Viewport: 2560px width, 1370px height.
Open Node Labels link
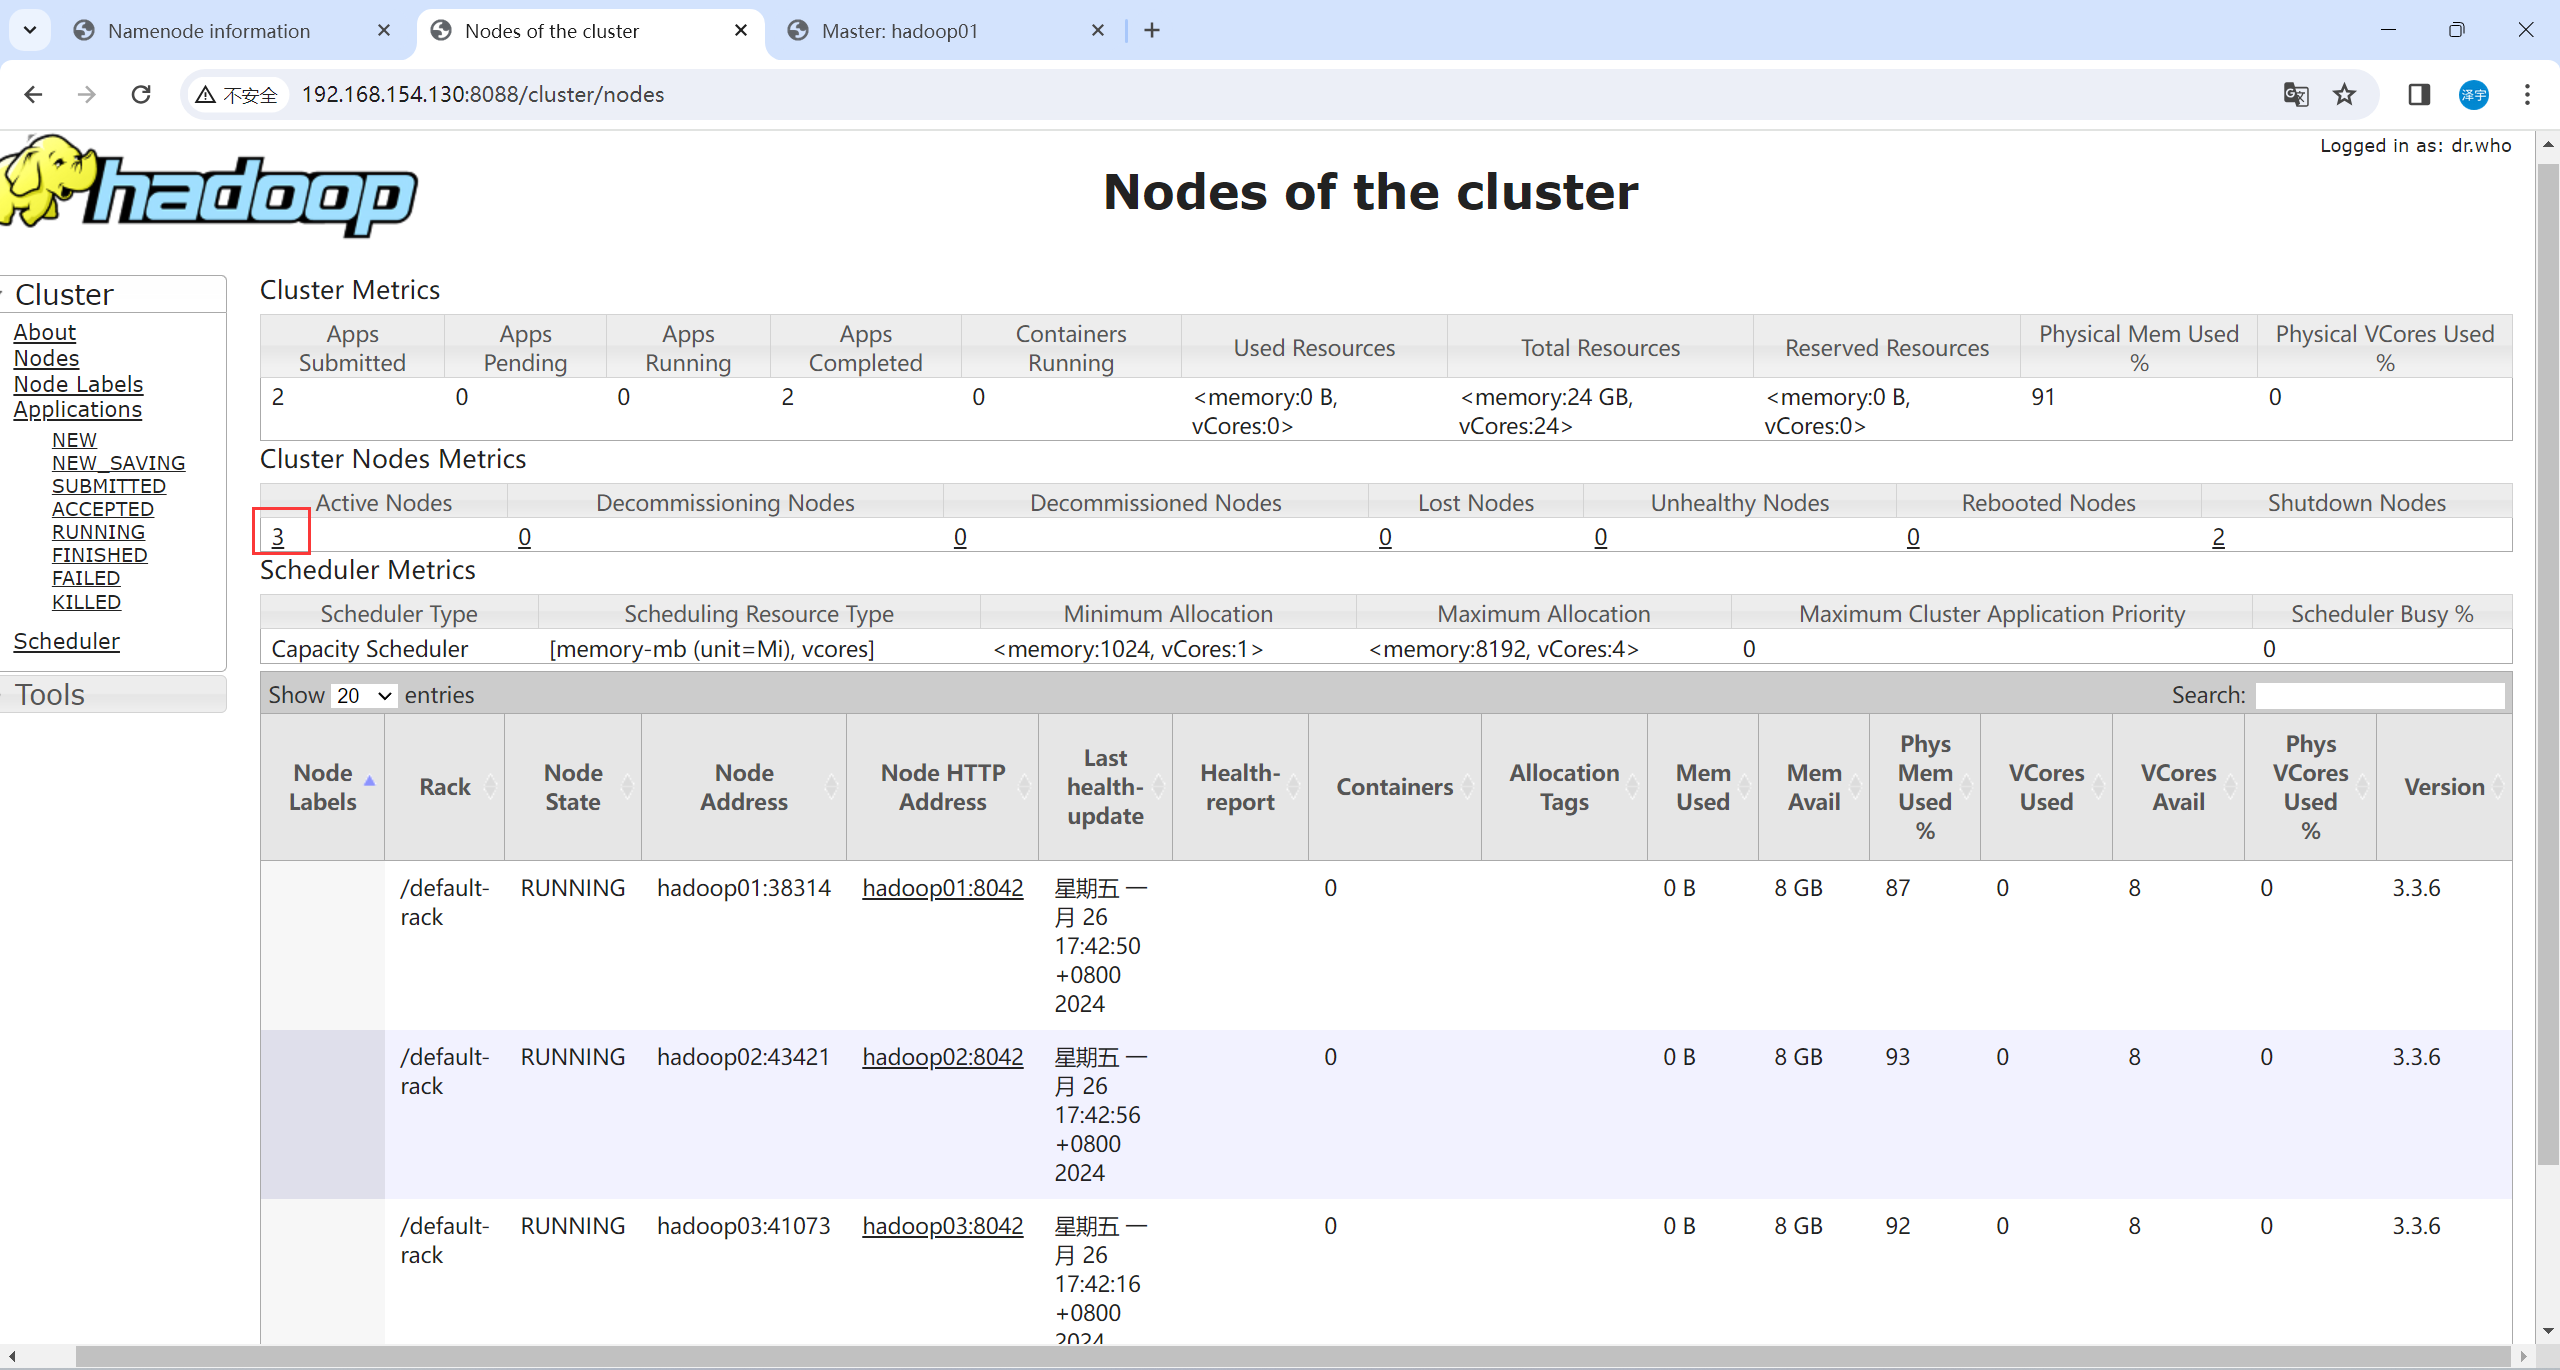(x=78, y=384)
